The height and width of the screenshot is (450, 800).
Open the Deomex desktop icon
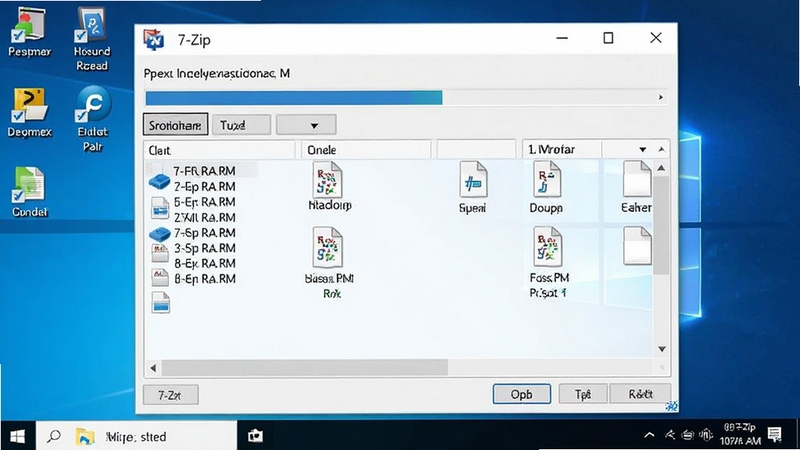point(29,113)
